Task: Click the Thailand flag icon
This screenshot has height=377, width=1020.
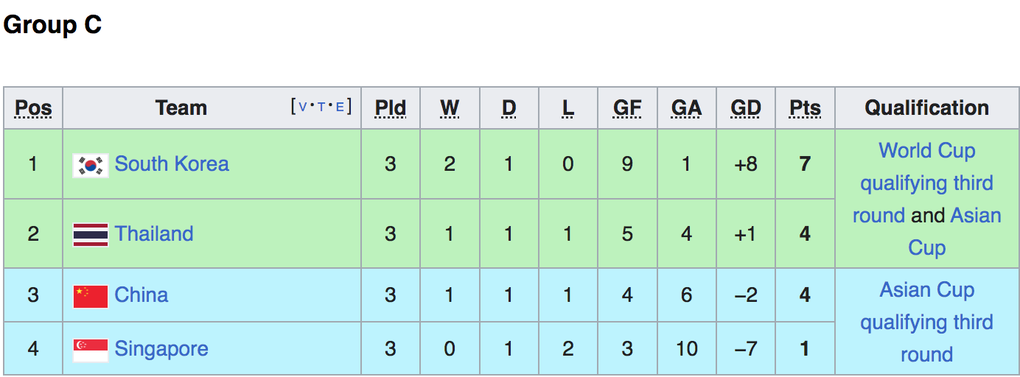Action: (90, 235)
